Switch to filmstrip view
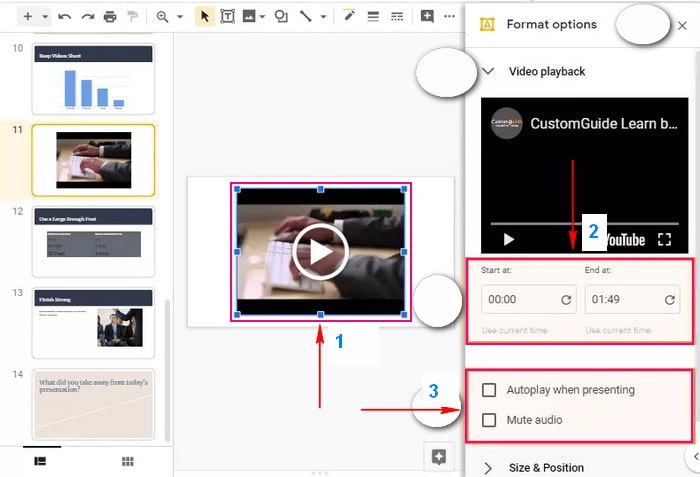The width and height of the screenshot is (700, 477). pyautogui.click(x=40, y=461)
